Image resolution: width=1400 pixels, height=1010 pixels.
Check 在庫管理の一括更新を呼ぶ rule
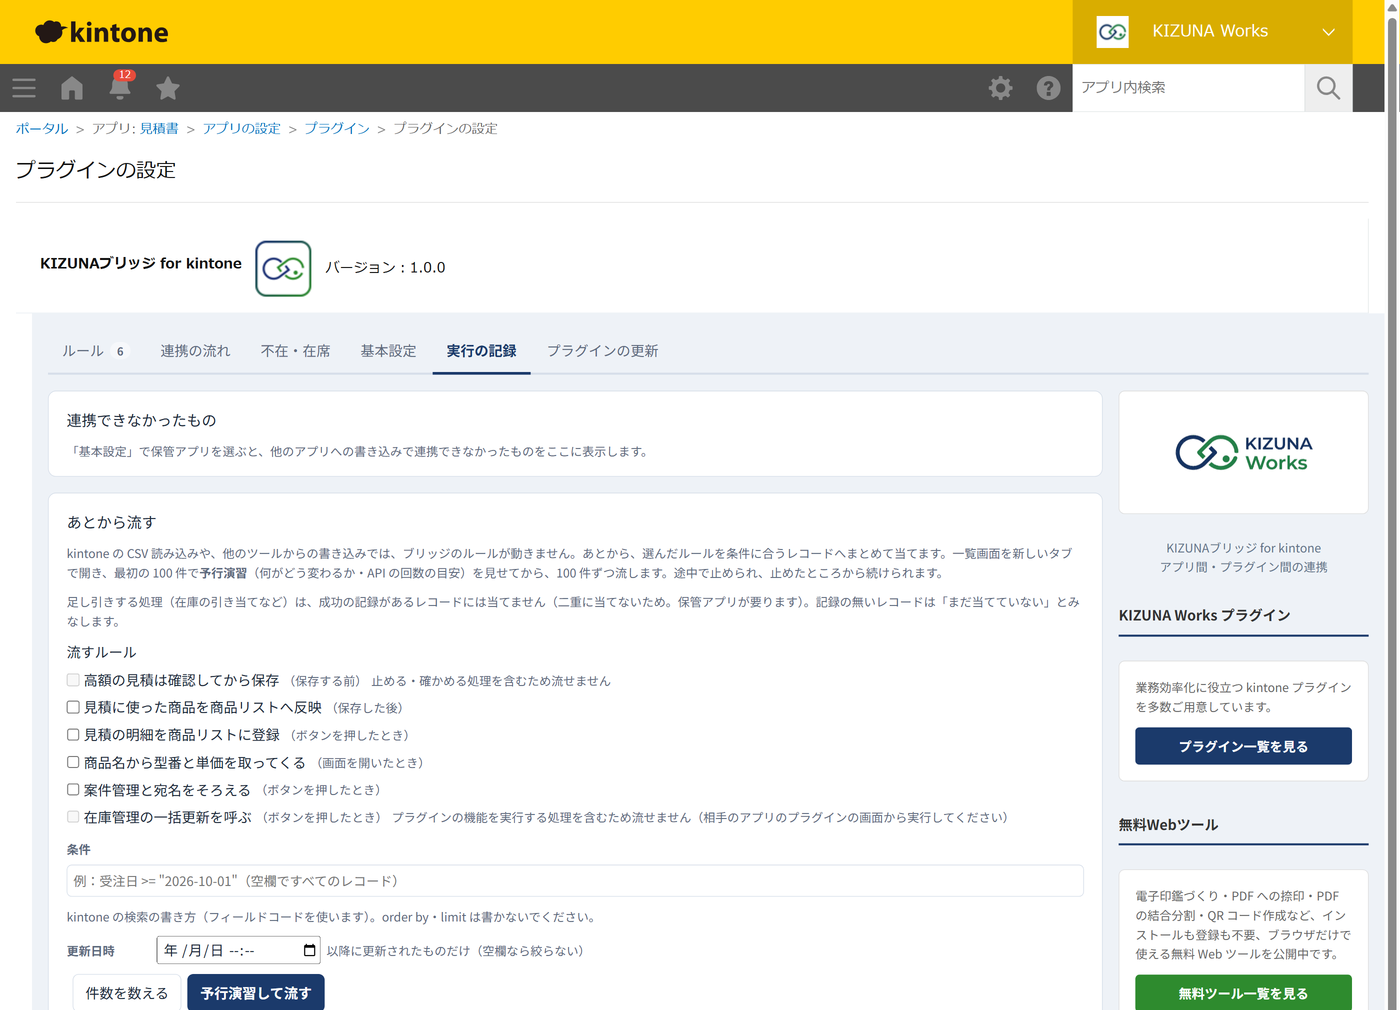73,817
